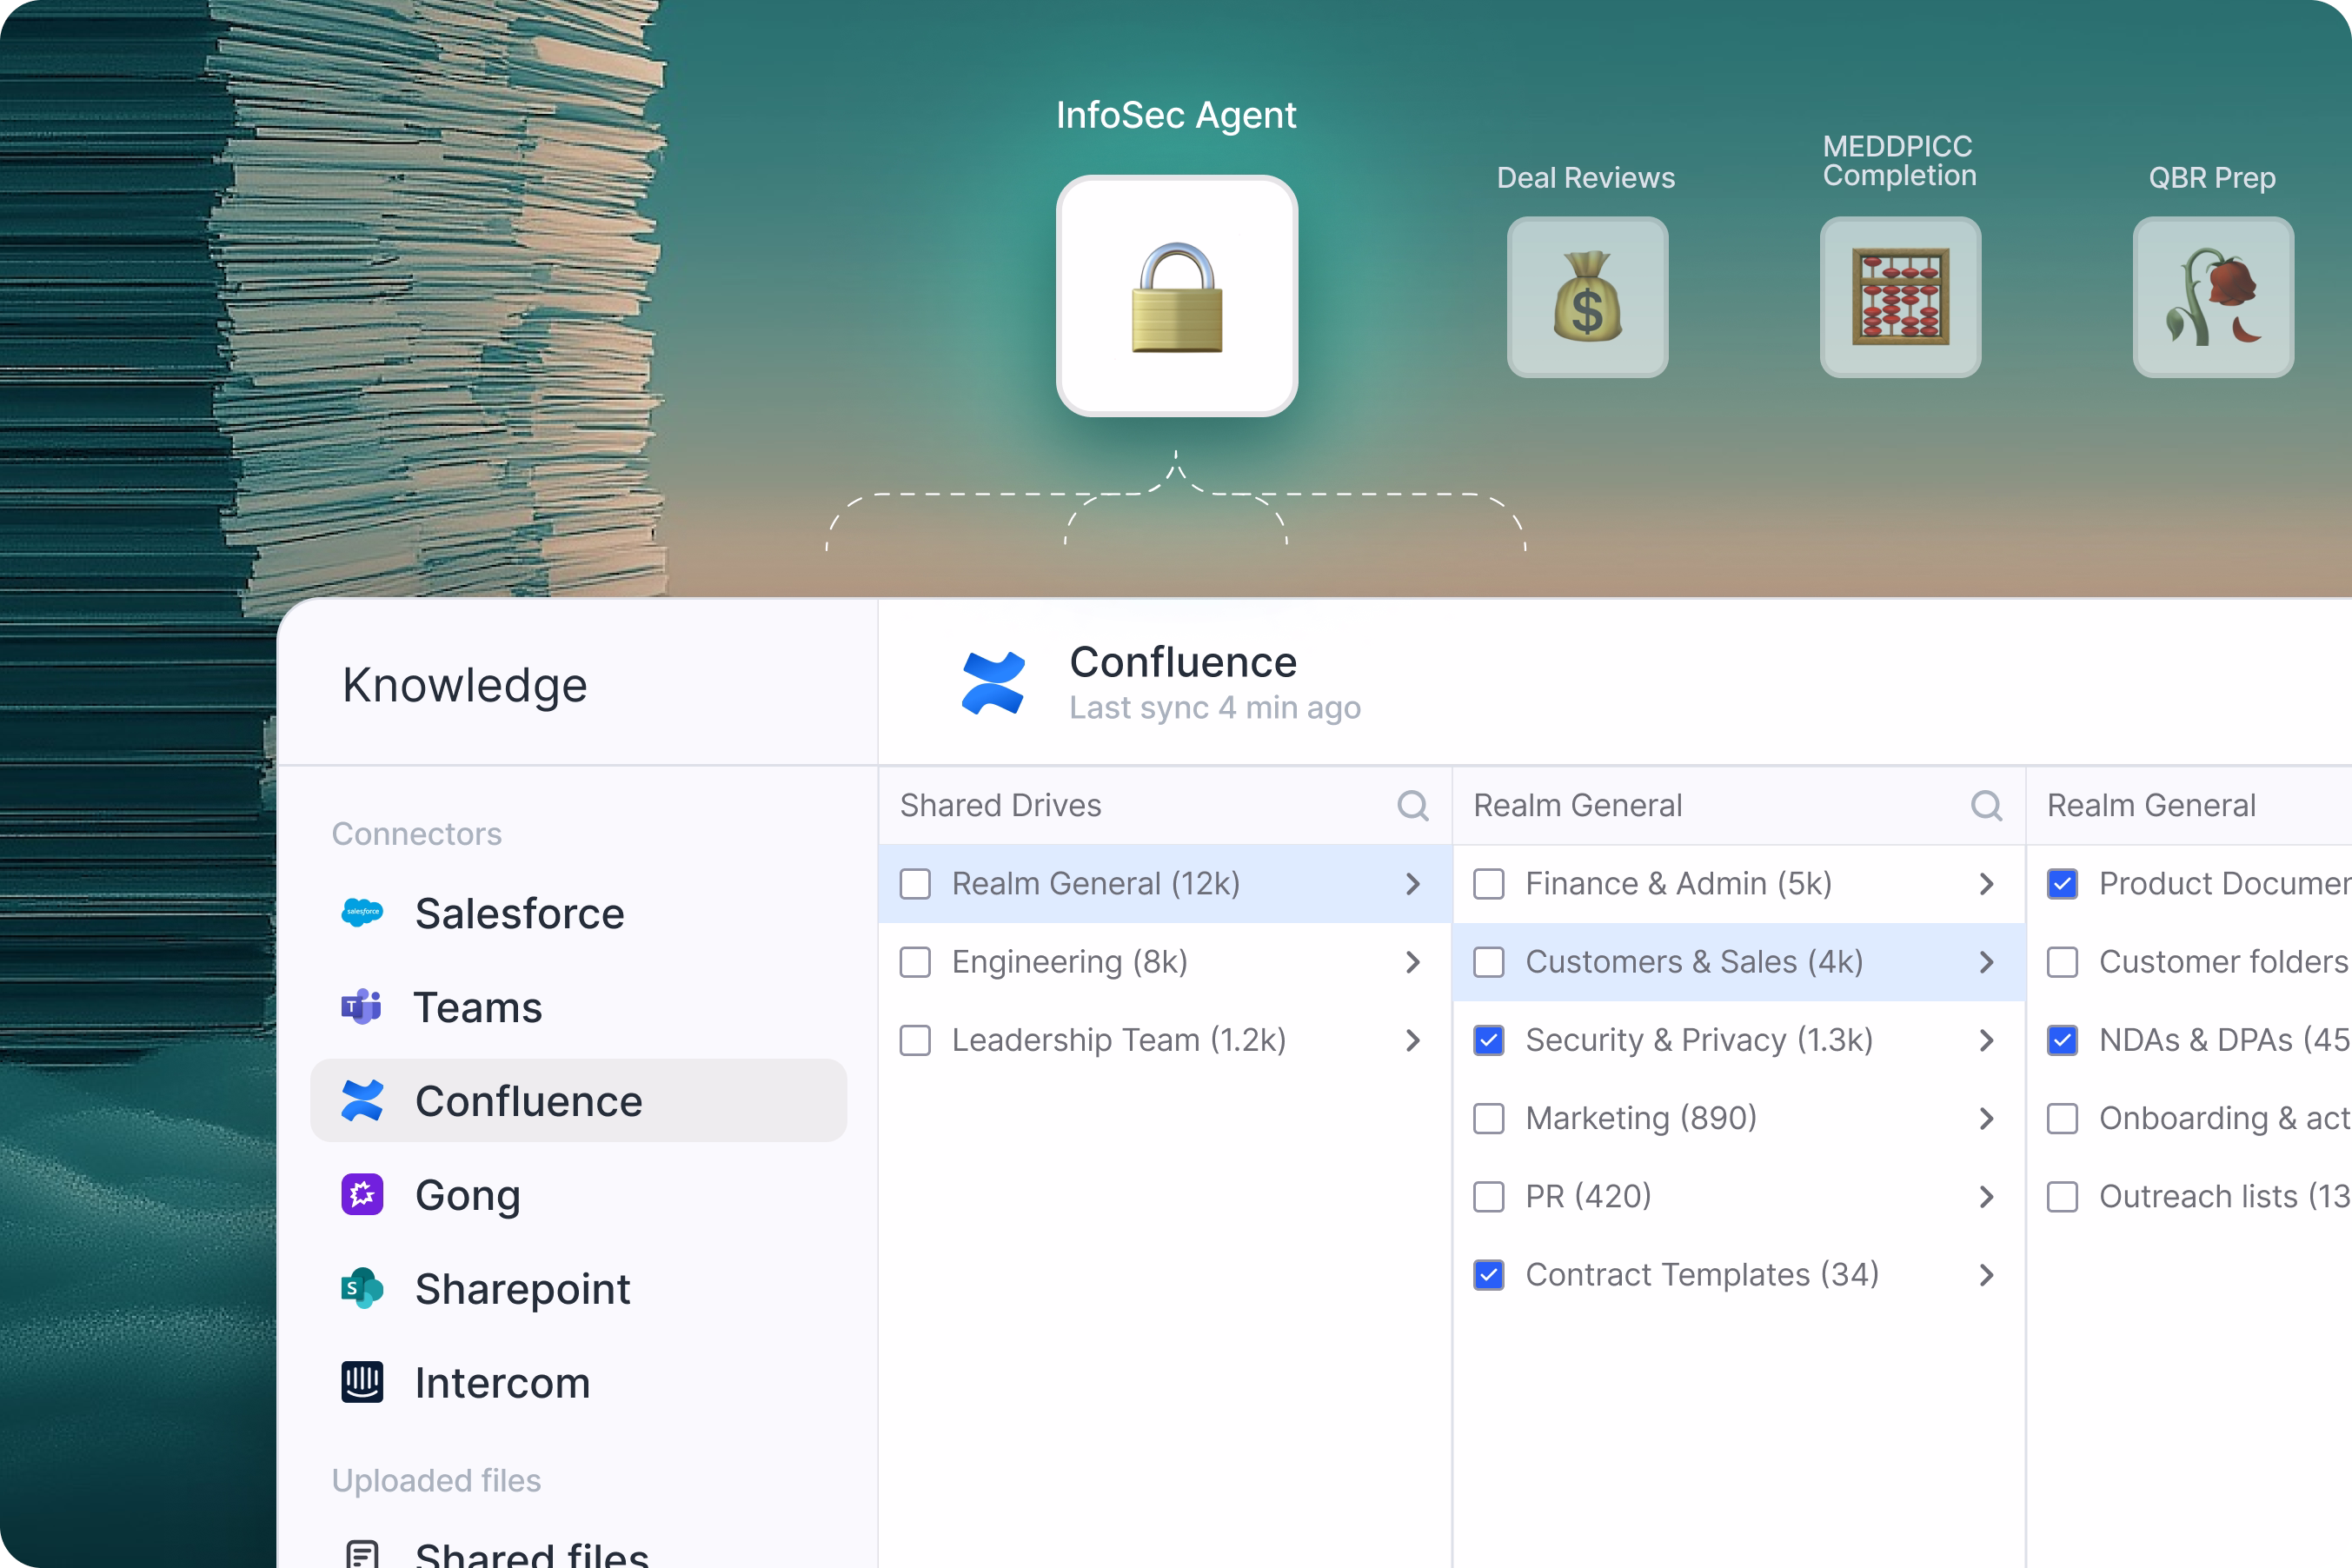Select the Deal Reviews money bag icon
Screen dimensions: 2352x1568
tap(1587, 297)
